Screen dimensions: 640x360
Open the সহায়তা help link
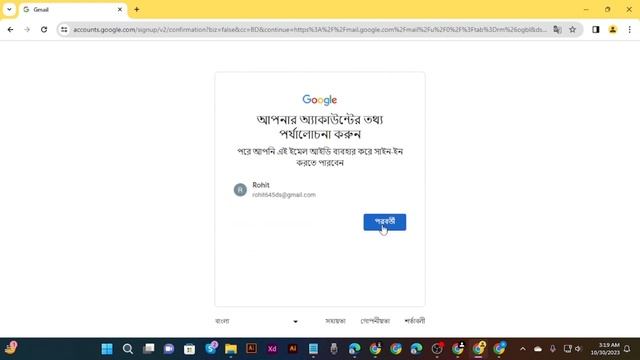coord(335,321)
